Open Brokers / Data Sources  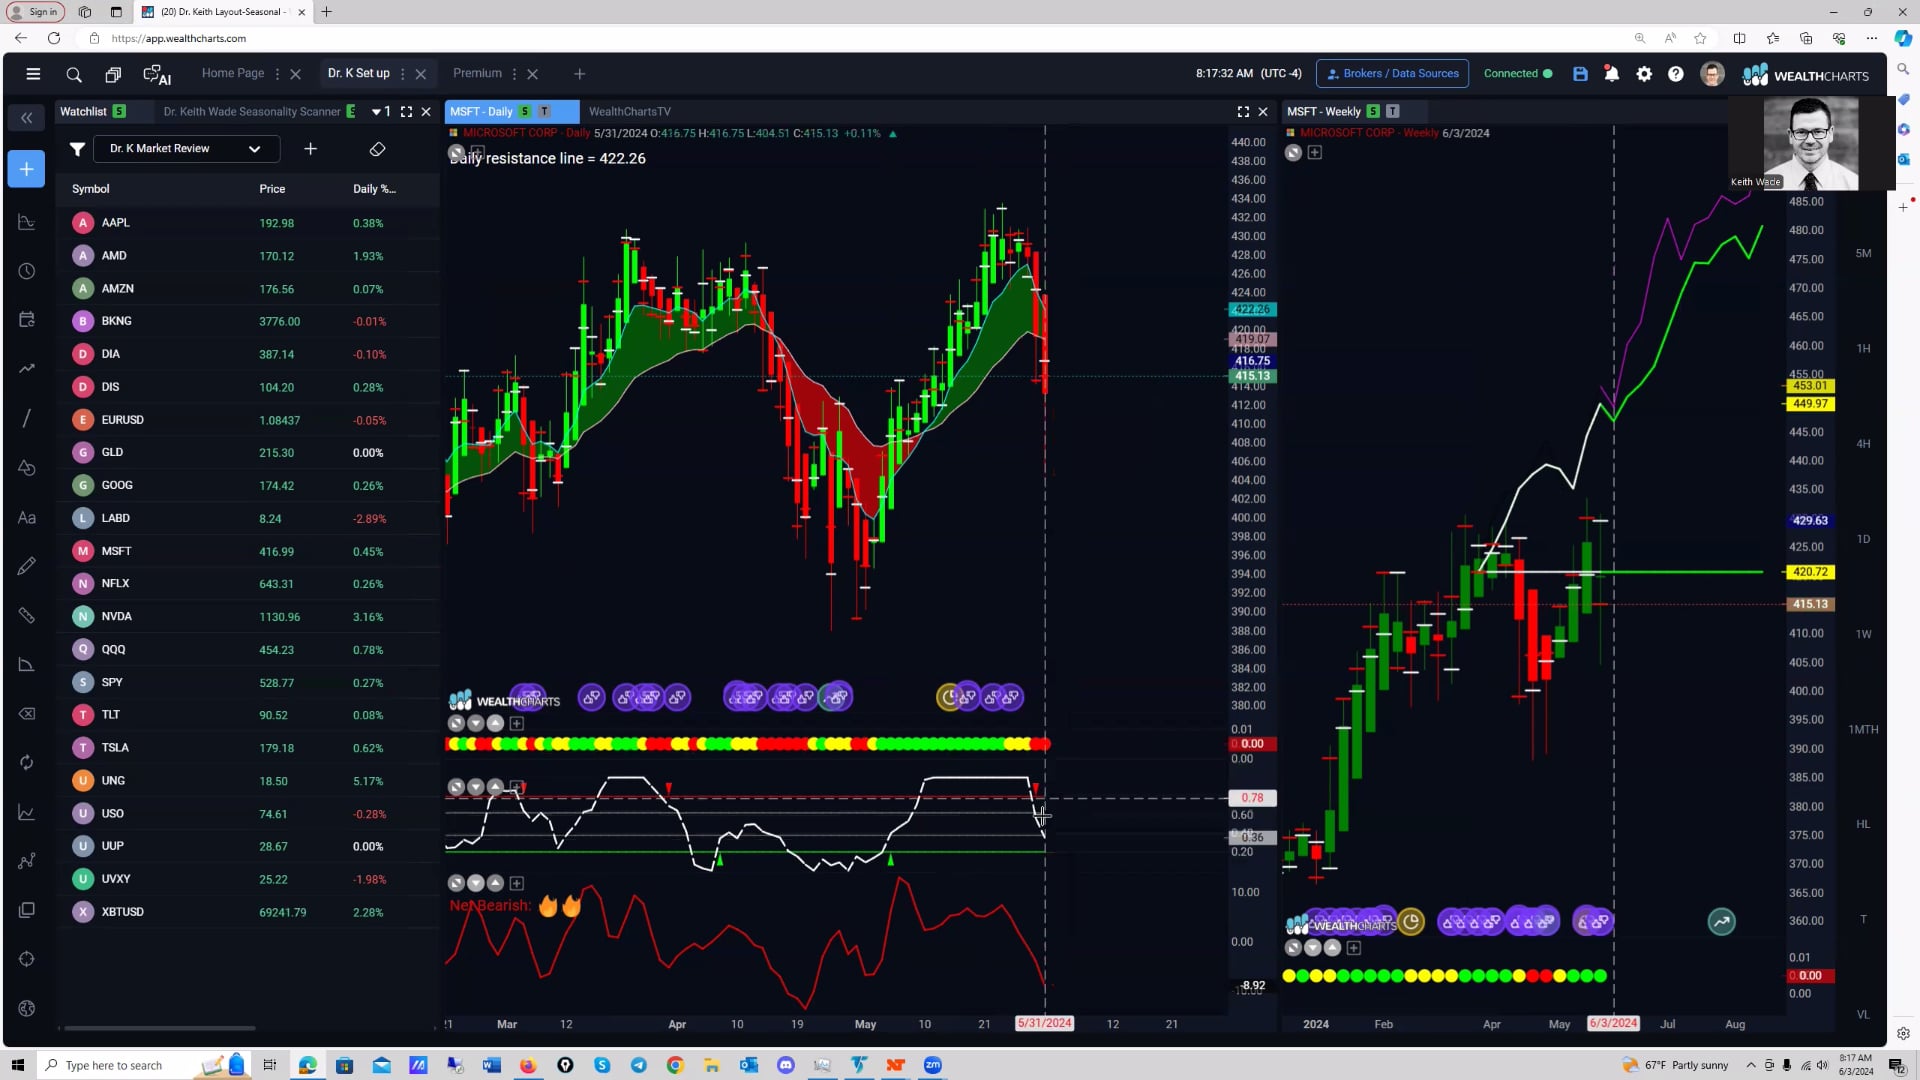[x=1392, y=74]
